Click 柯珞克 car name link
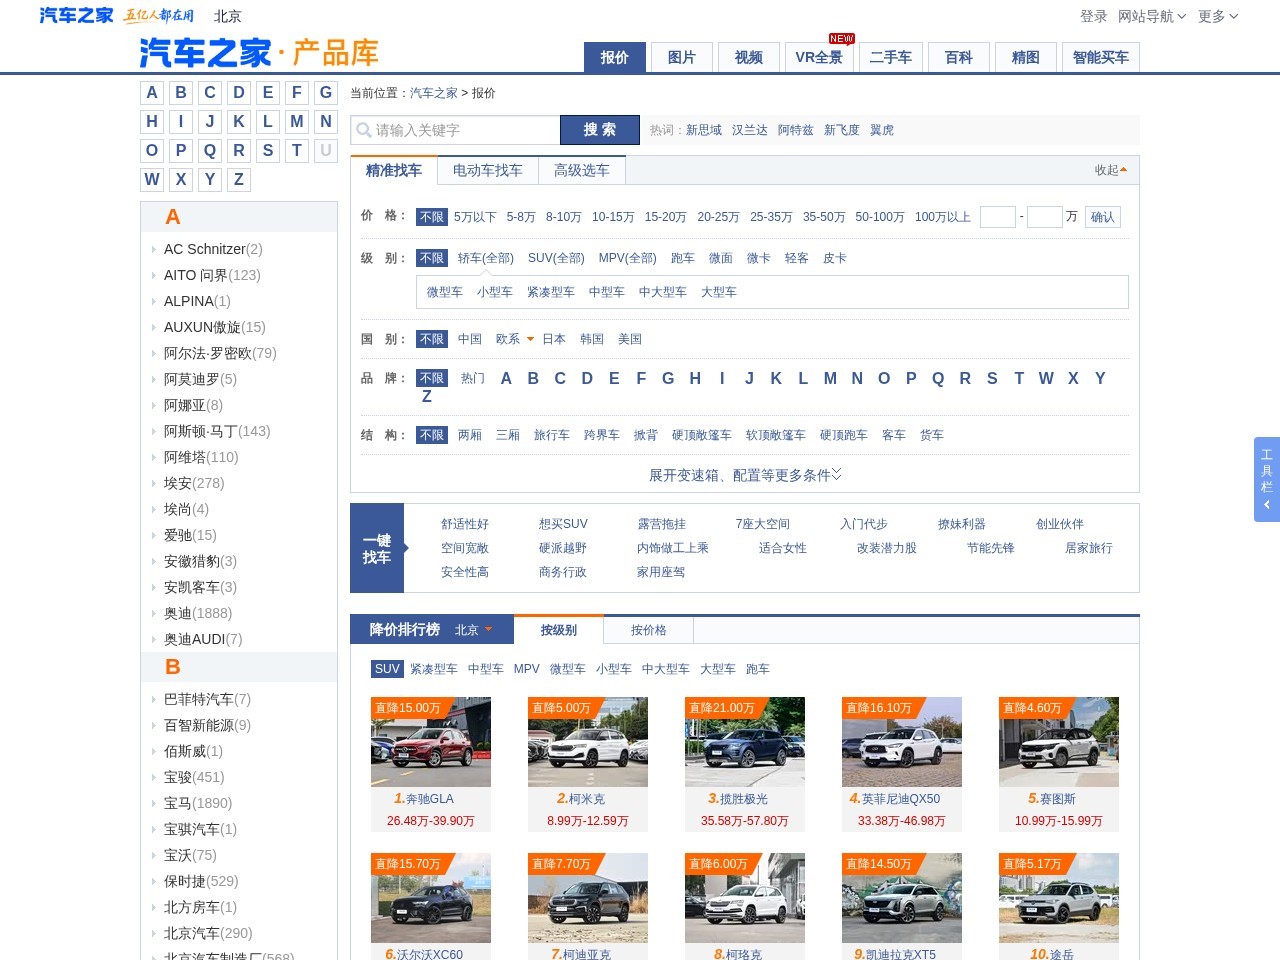The image size is (1280, 960). 743,955
